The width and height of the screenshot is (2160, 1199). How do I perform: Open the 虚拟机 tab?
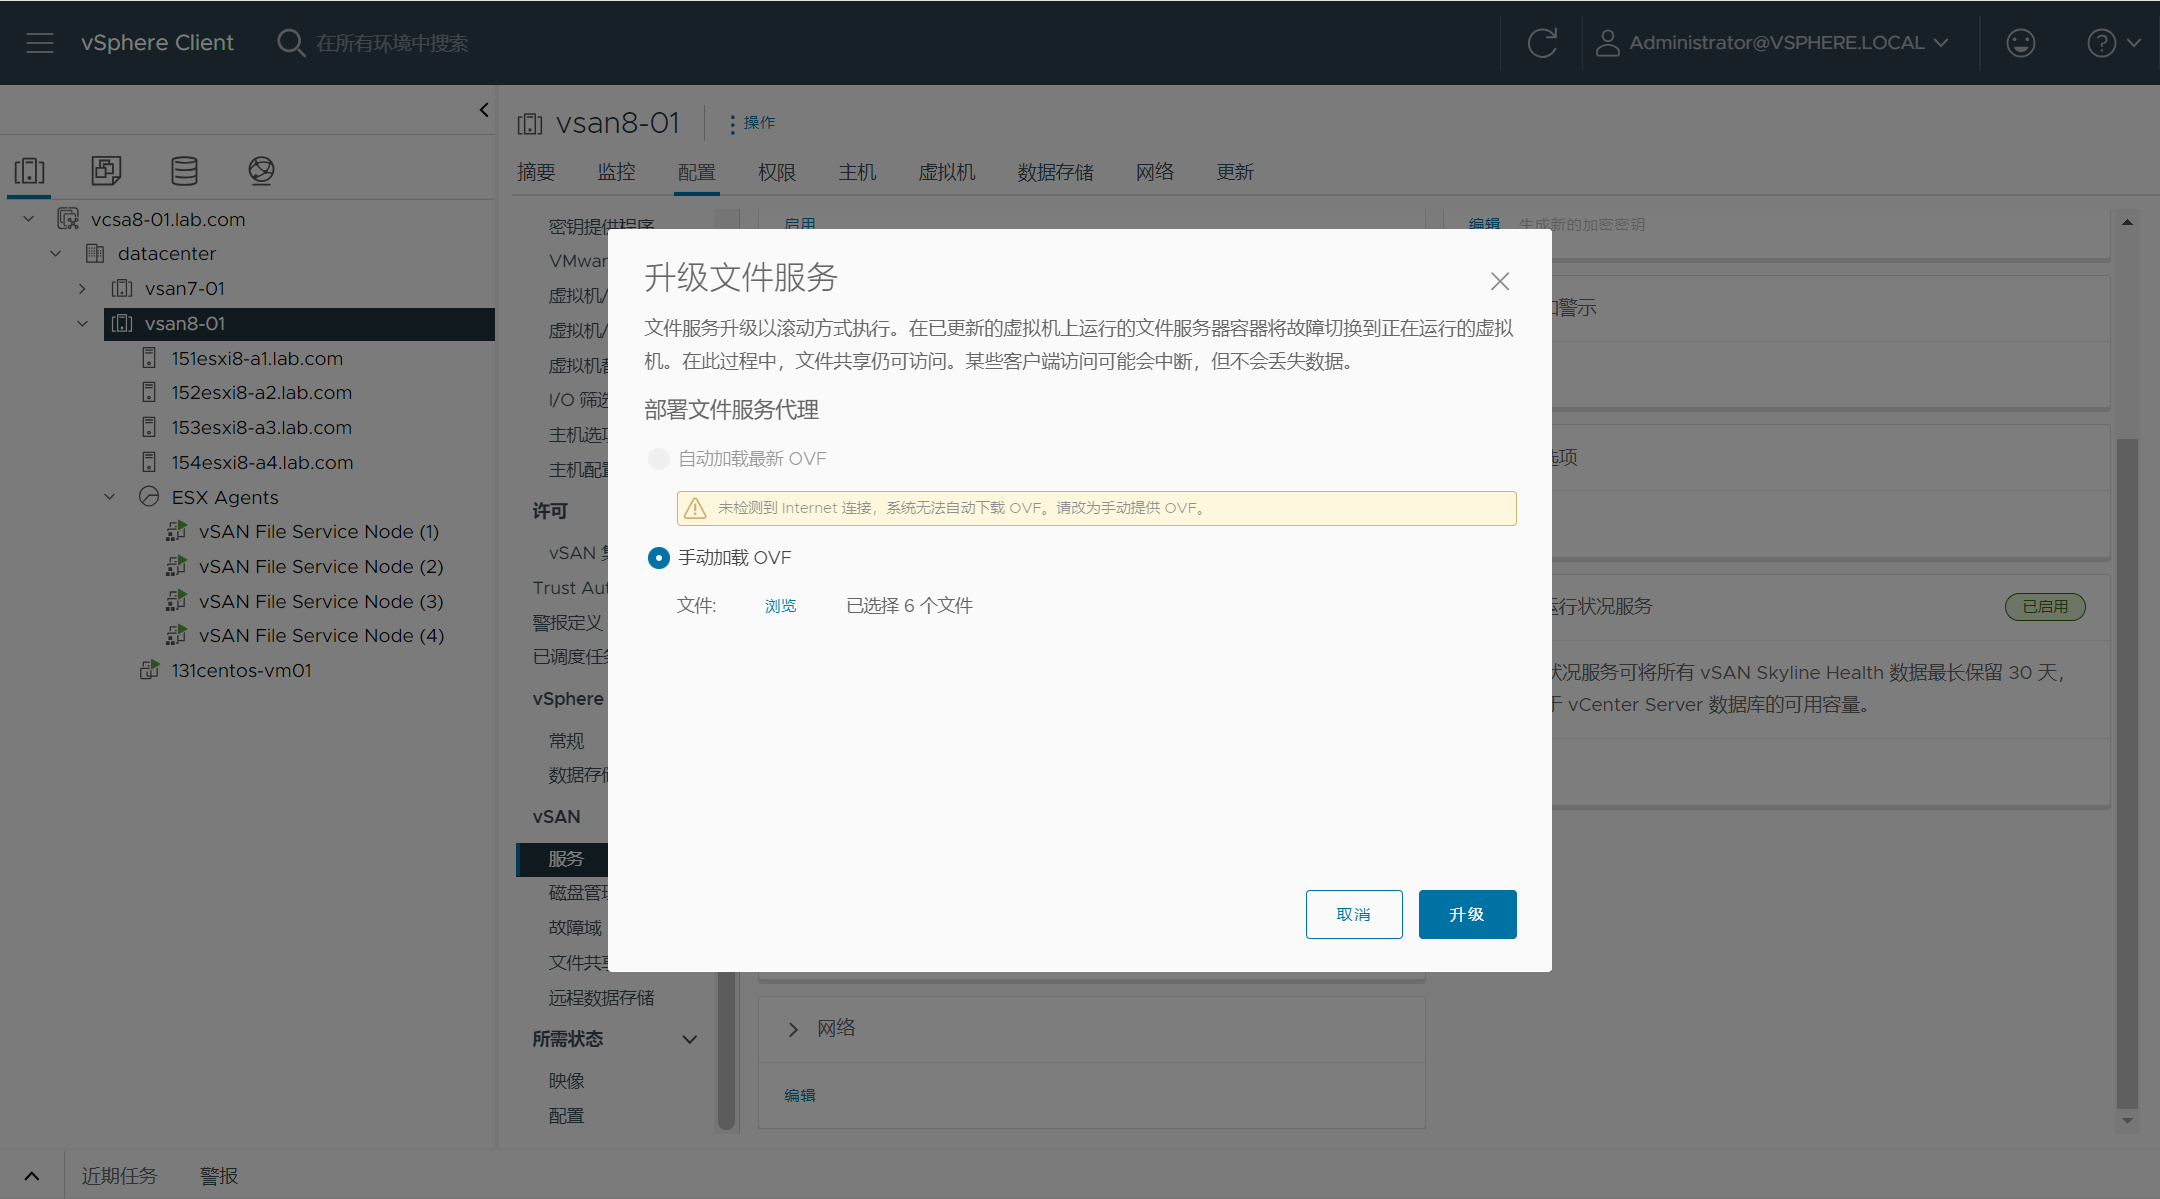(947, 172)
